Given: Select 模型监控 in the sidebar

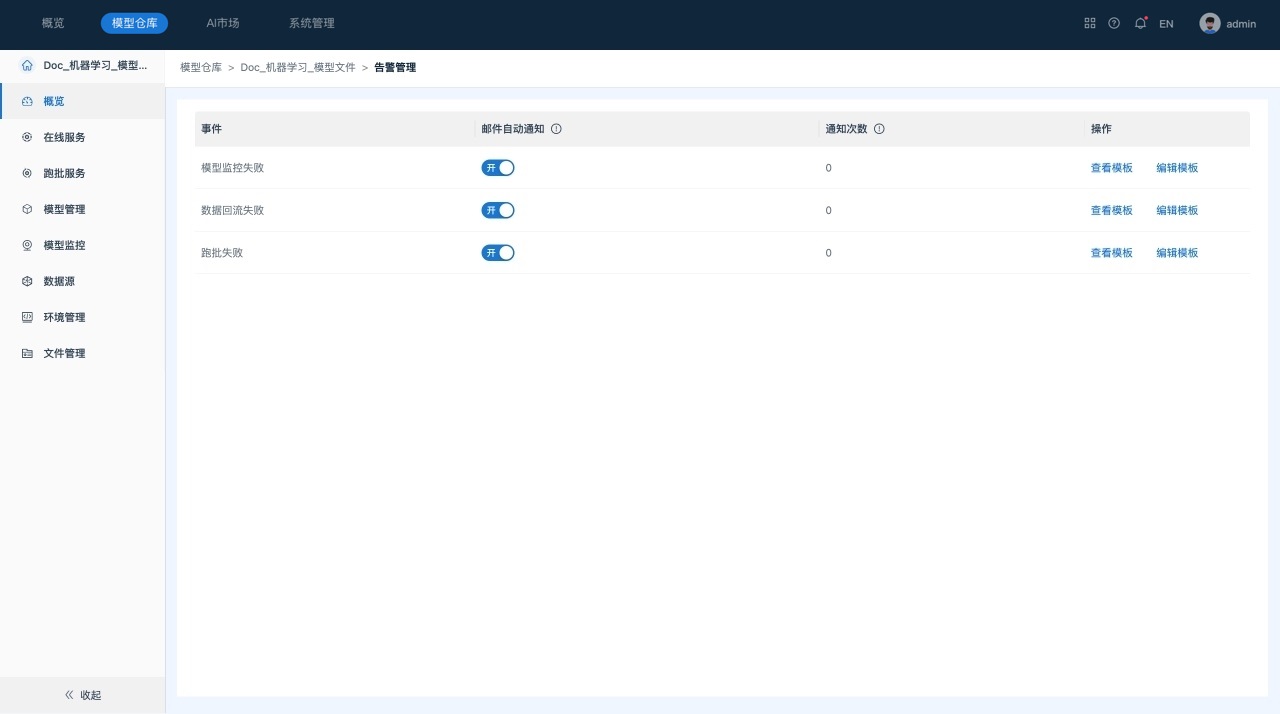Looking at the screenshot, I should click(x=64, y=245).
